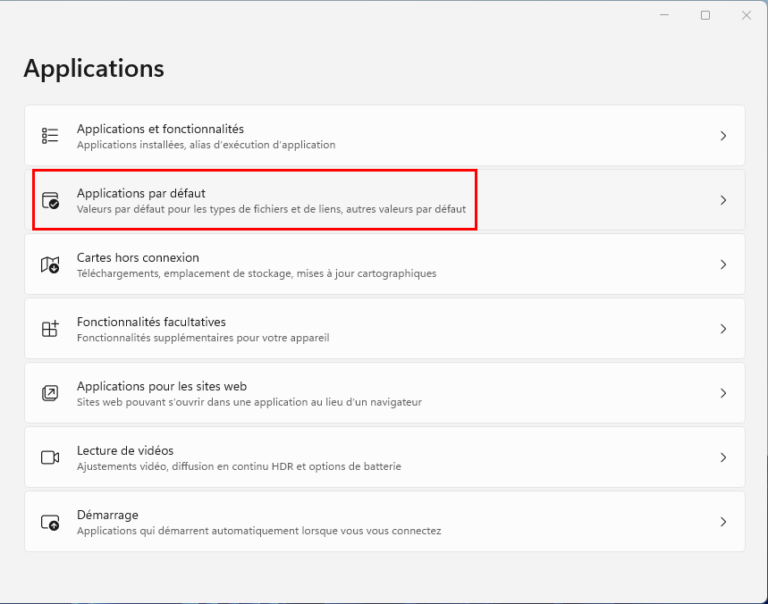
Task: Click the Lecture de vidéos camera icon
Action: pos(50,457)
